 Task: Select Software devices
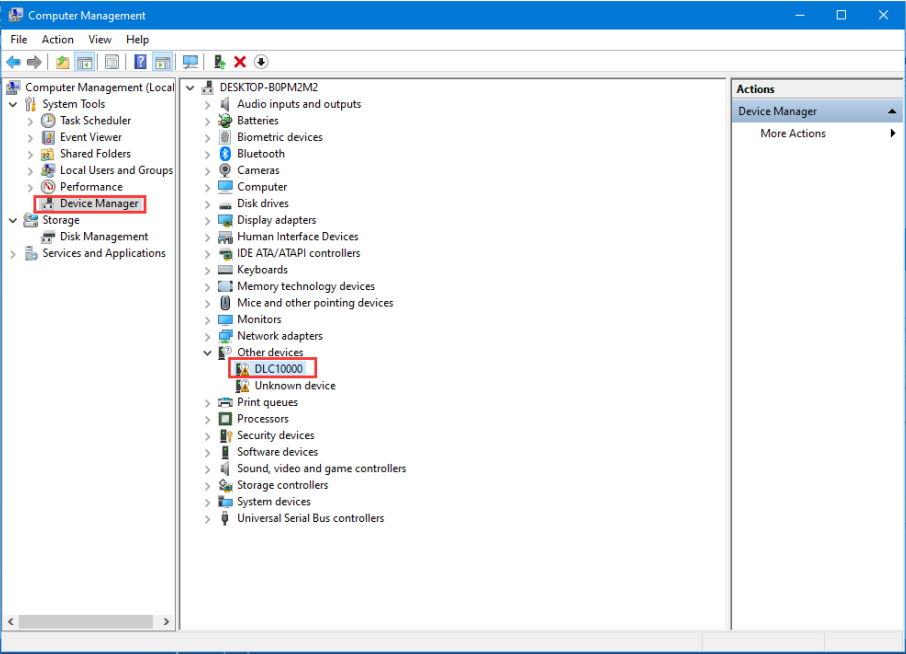pos(277,452)
